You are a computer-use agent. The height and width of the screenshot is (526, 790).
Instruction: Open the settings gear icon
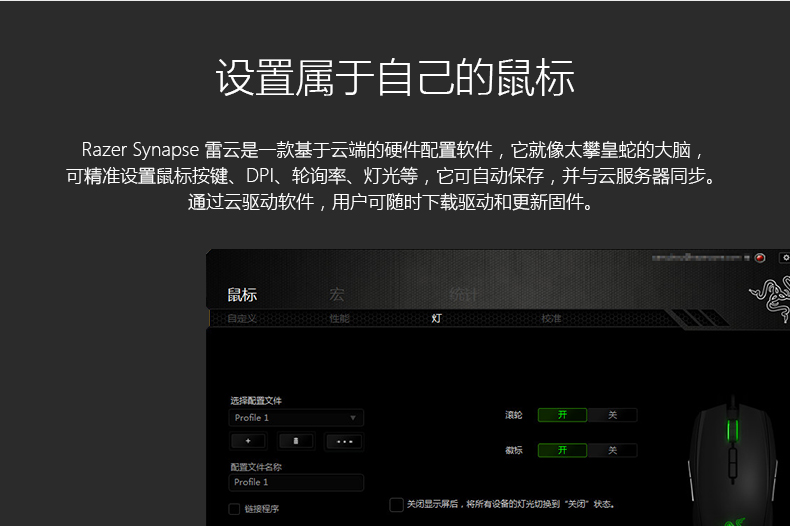[785, 258]
